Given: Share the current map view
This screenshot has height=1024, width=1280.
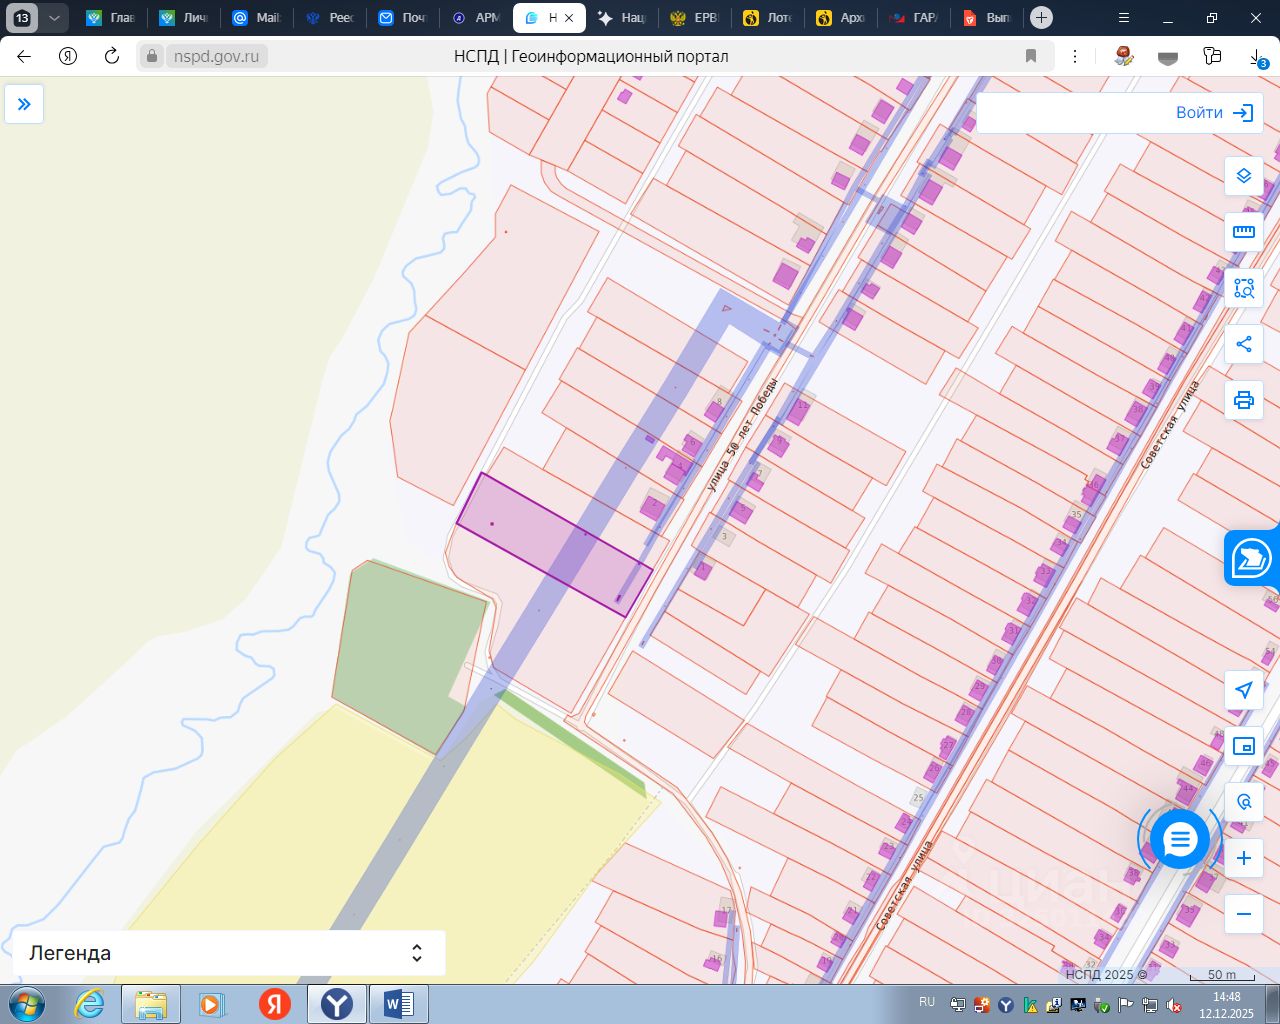Looking at the screenshot, I should point(1244,344).
